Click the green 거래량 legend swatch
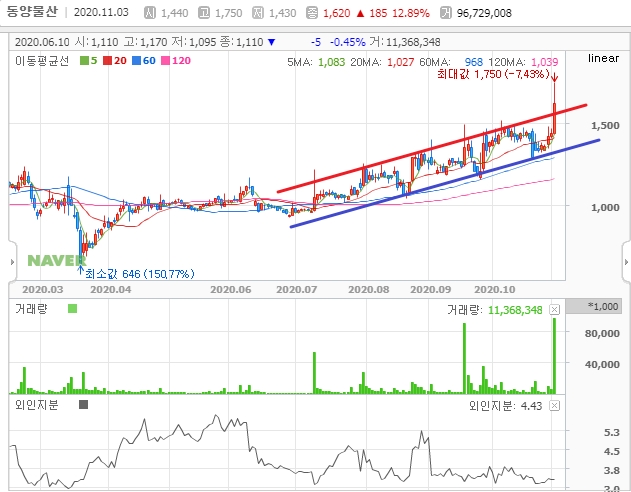This screenshot has width=631, height=492. click(72, 309)
